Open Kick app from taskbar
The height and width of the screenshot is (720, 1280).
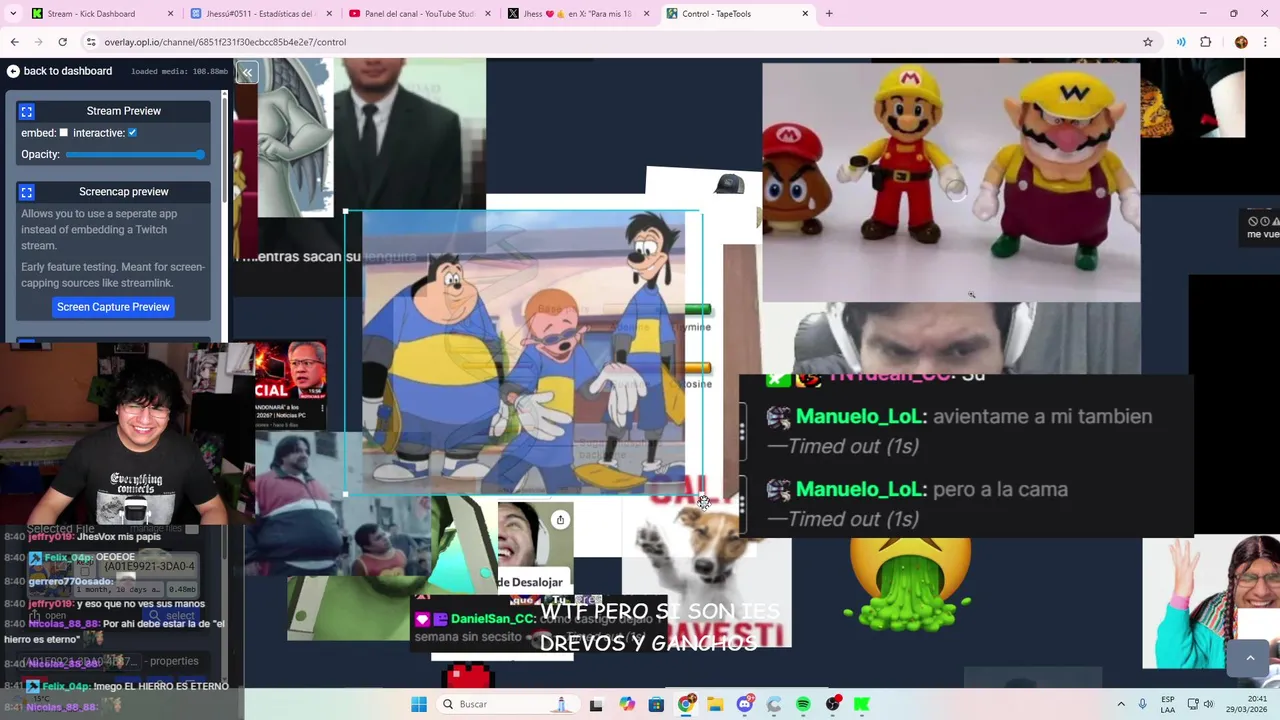tap(861, 704)
